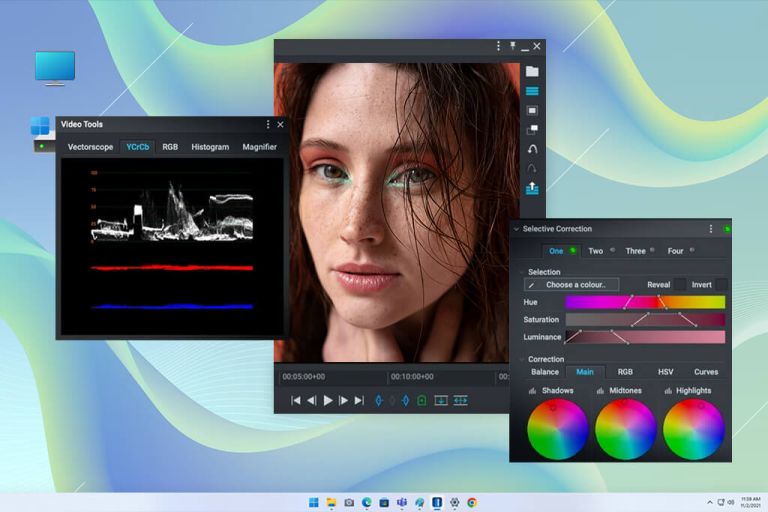Step forward one frame
Viewport: 768px width, 512px height.
click(343, 400)
